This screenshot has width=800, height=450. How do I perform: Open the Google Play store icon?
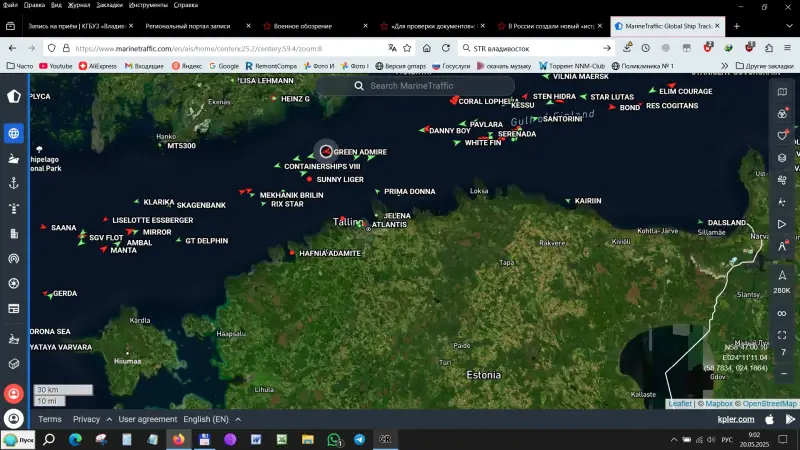tap(790, 419)
